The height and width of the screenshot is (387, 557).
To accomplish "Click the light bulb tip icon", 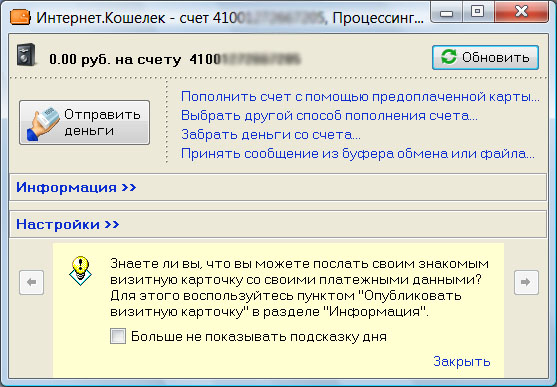I will [x=81, y=271].
